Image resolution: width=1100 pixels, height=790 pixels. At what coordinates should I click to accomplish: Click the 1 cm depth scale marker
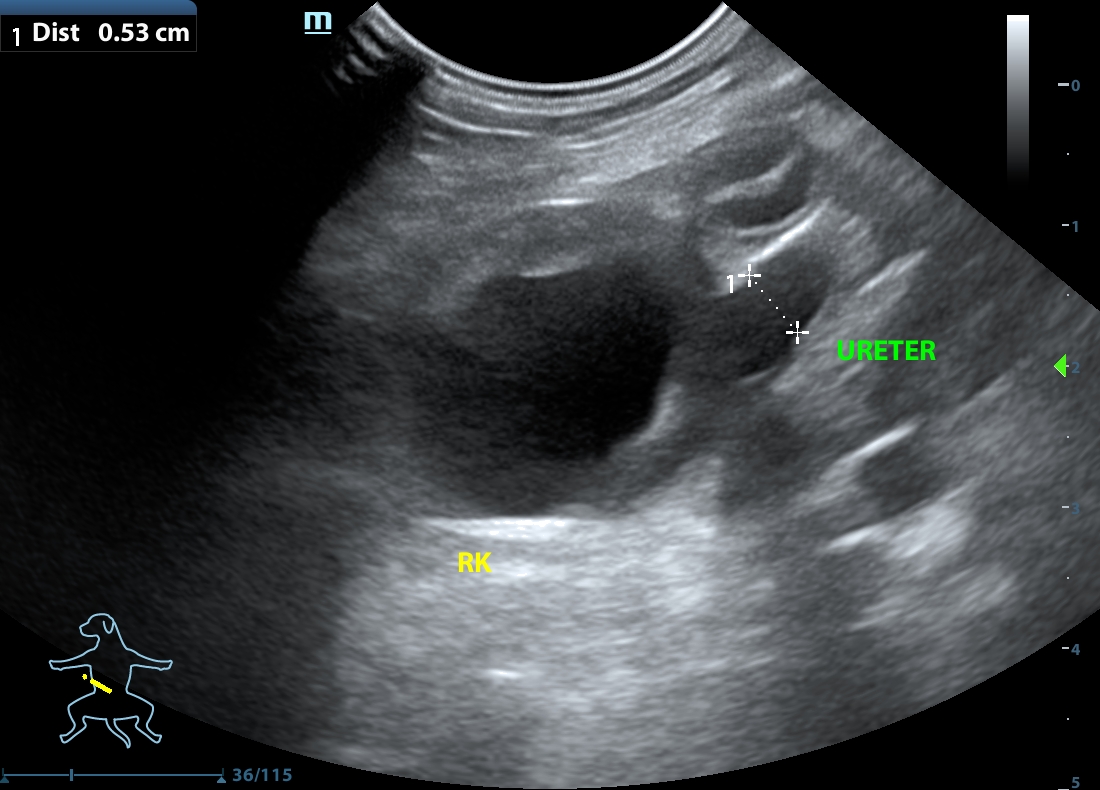1073,227
